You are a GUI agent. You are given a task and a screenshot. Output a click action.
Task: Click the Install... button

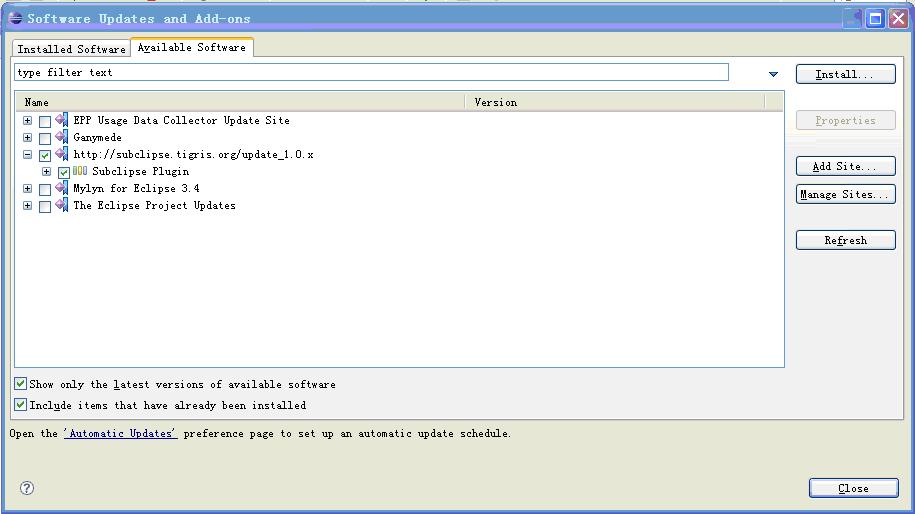pyautogui.click(x=845, y=74)
